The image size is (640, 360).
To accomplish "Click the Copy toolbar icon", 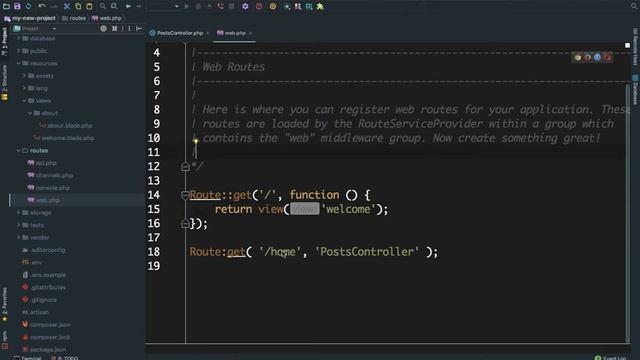I will tap(78, 6).
